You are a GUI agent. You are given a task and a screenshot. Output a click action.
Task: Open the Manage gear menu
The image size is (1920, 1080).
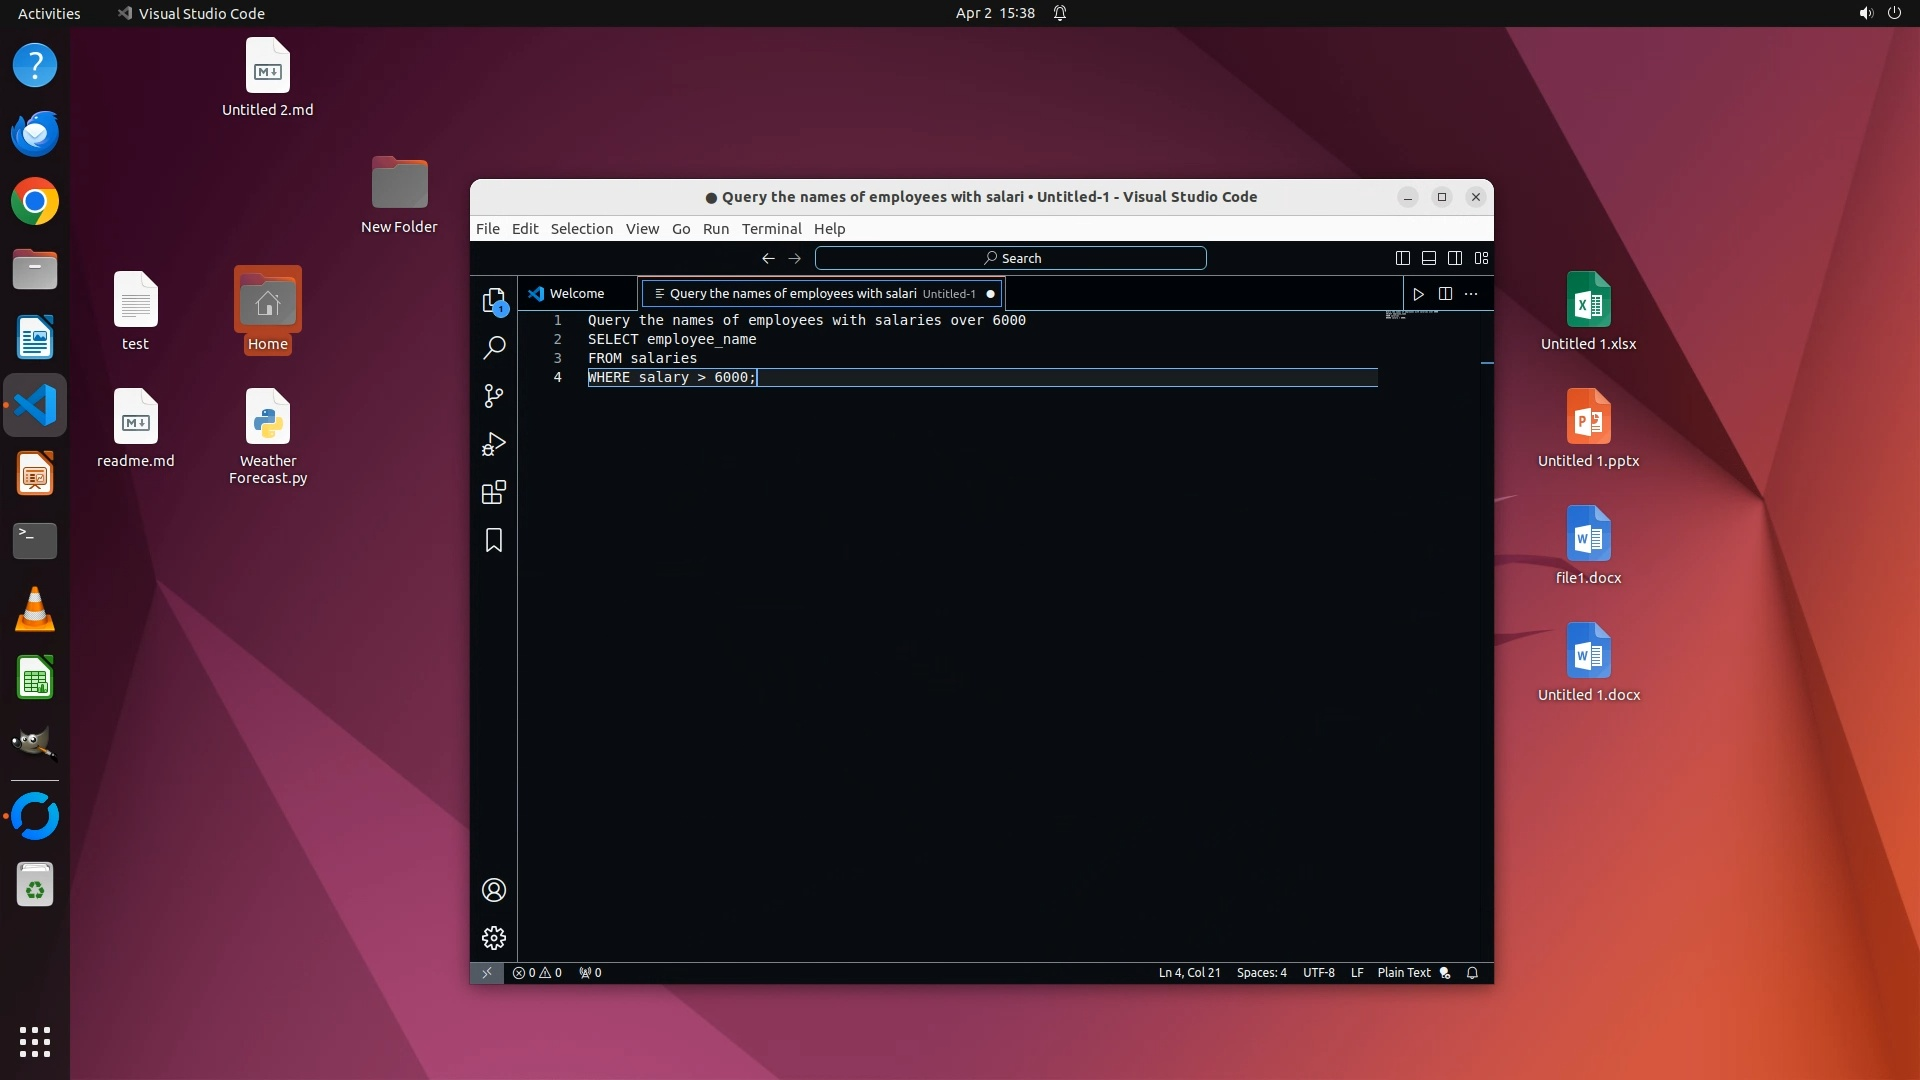click(494, 938)
